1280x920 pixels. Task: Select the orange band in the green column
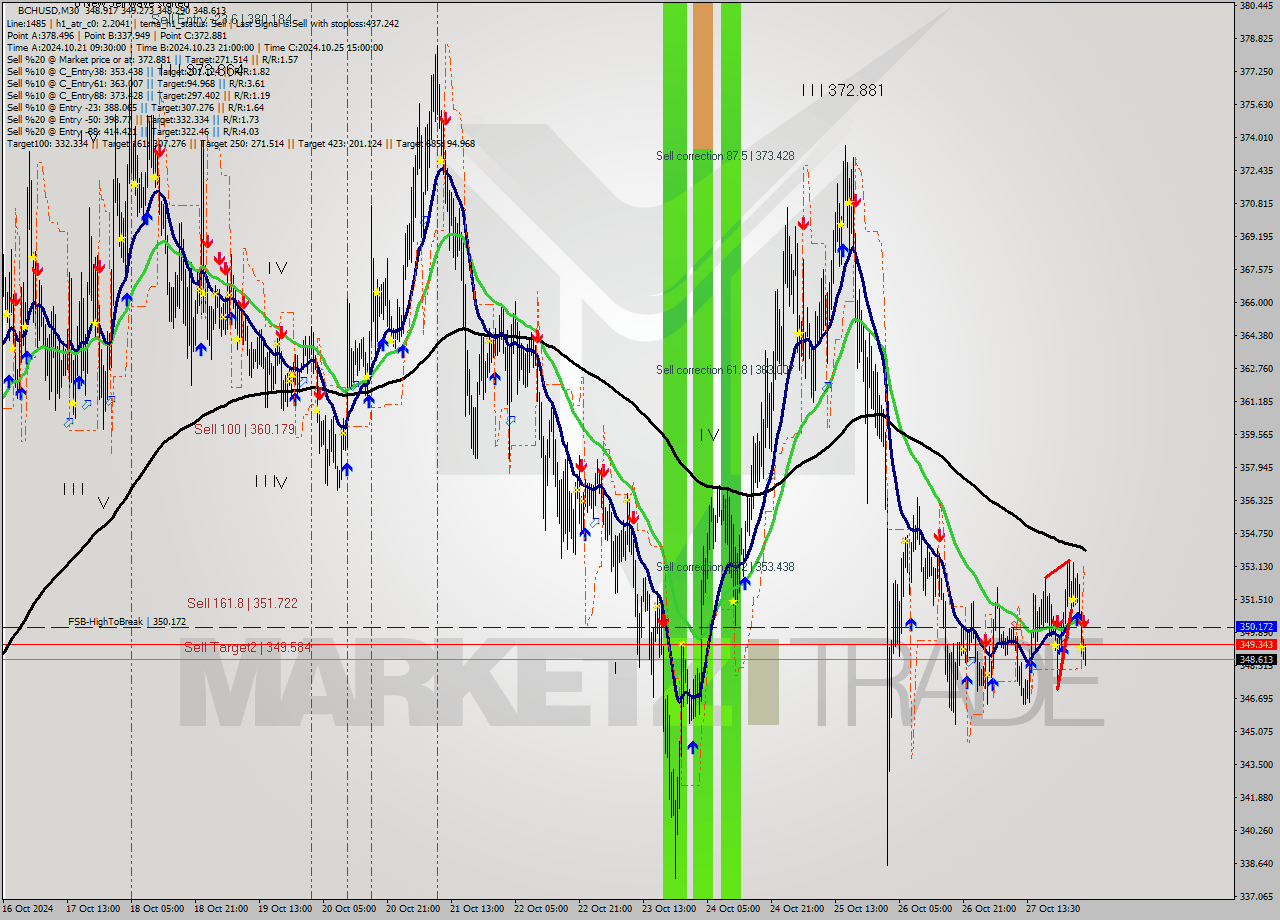[x=703, y=77]
